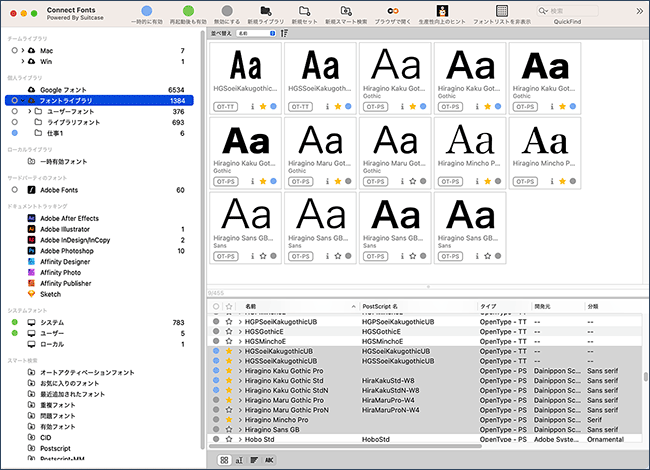This screenshot has width=650, height=470.
Task: Create a new library with the toolbar icon
Action: [x=266, y=11]
